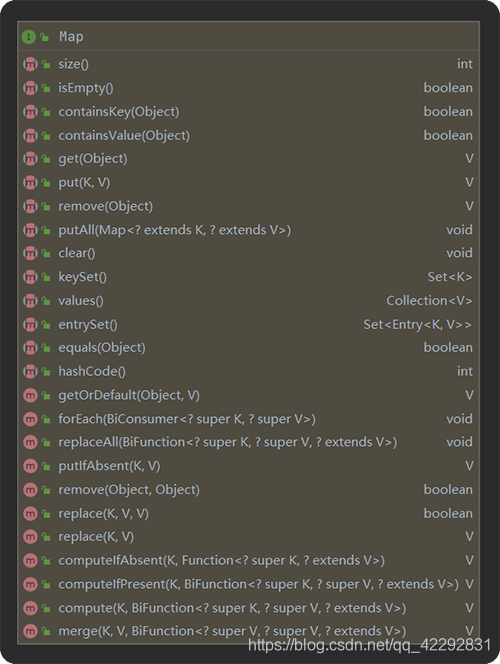Click the method icon beside isEmpty()
This screenshot has width=500, height=664.
[x=30, y=88]
